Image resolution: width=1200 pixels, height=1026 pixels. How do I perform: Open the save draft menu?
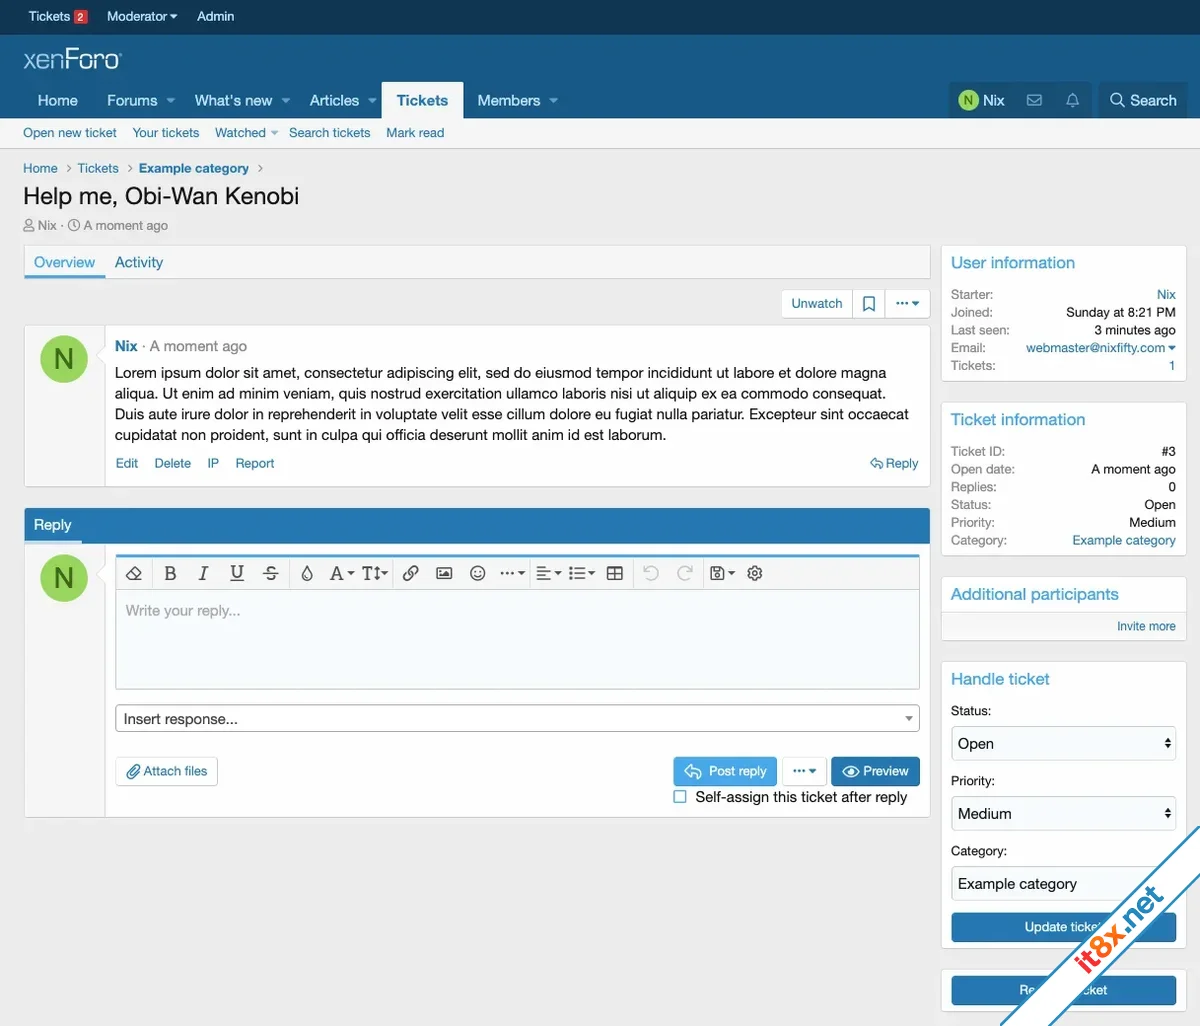tap(722, 573)
